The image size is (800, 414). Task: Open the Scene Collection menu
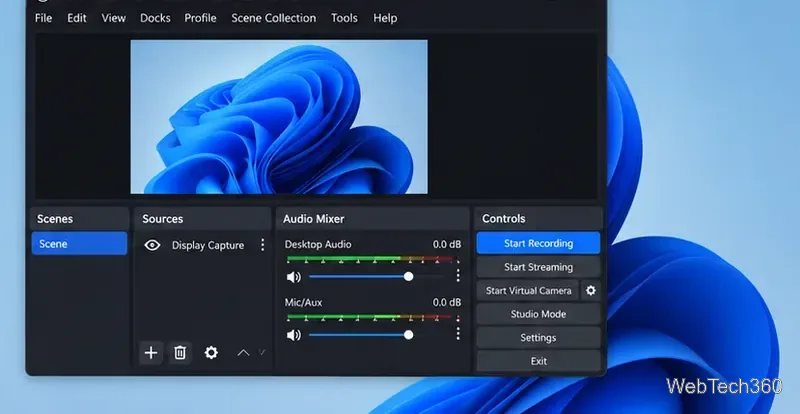[x=273, y=18]
